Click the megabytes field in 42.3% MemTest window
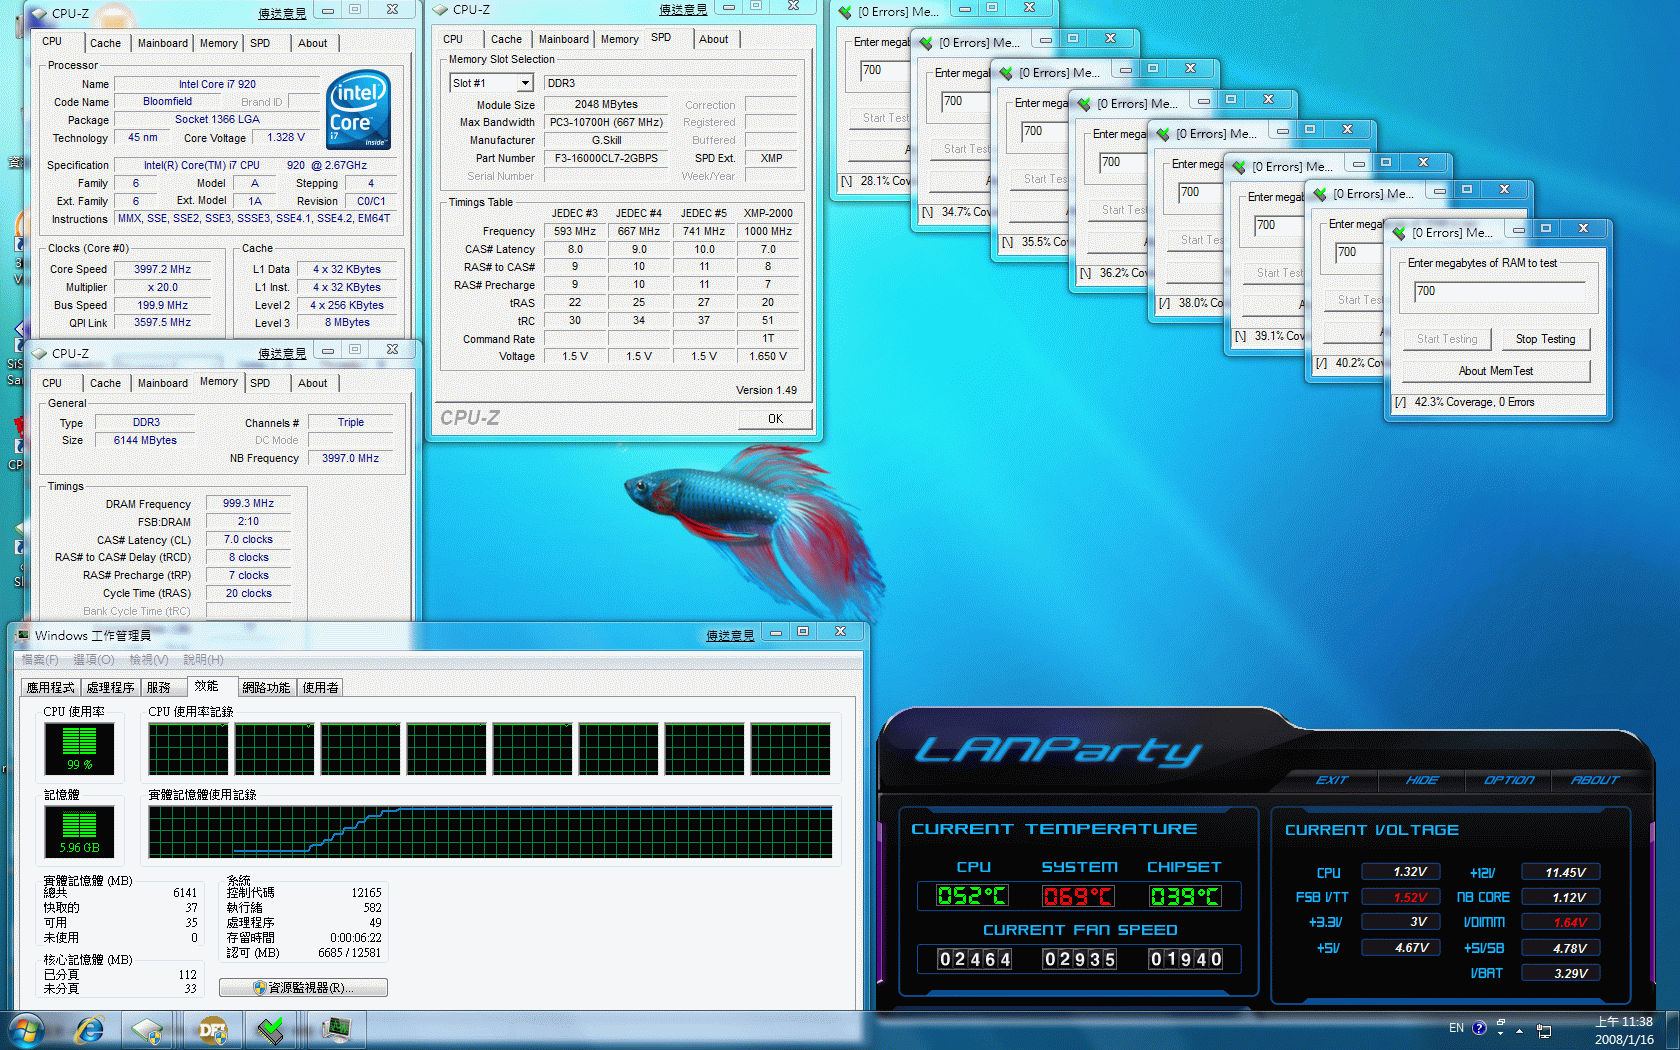Screen dimensions: 1680x1050 1499,291
